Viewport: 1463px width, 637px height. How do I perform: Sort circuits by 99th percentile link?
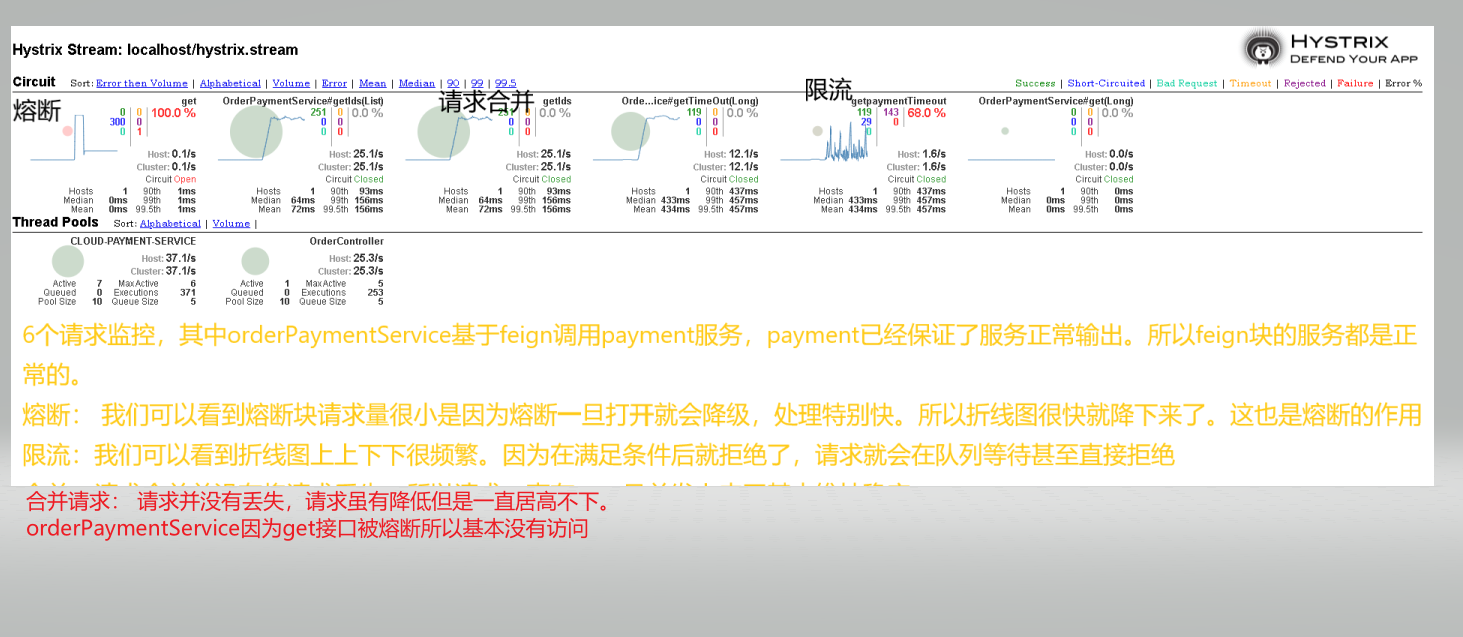477,84
